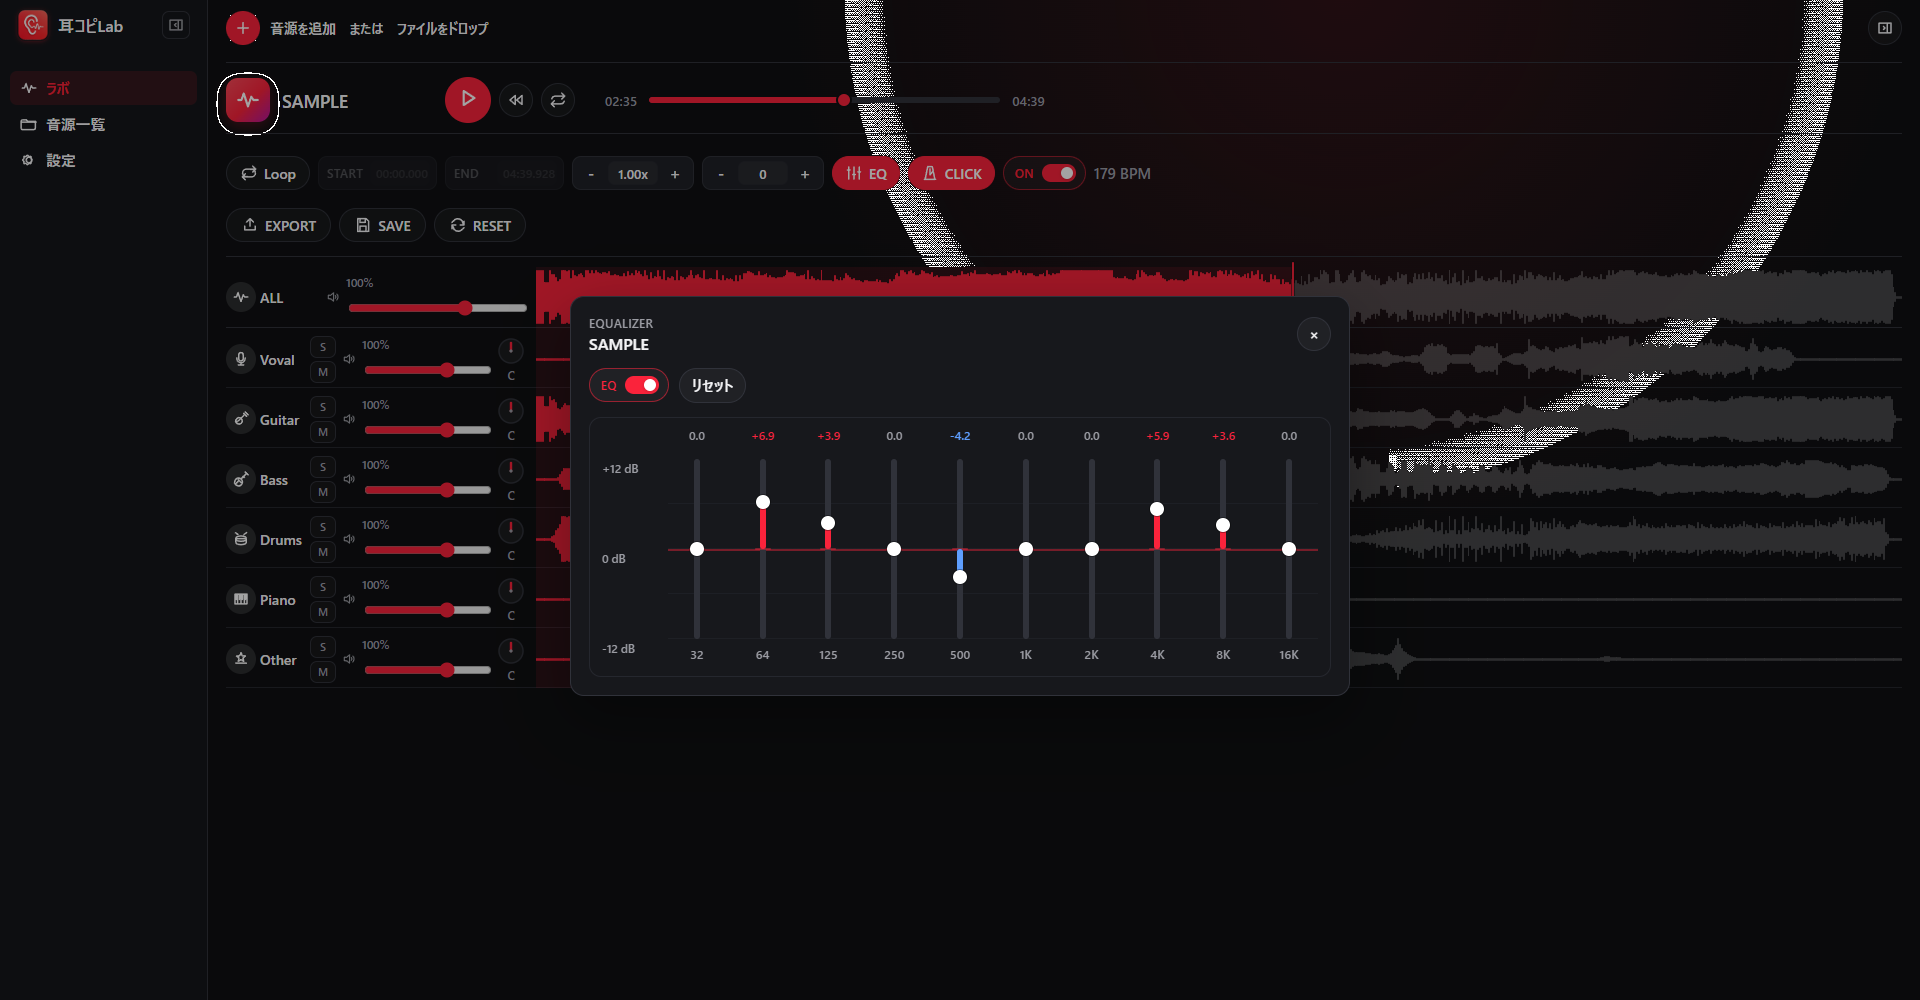Viewport: 1920px width, 1000px height.
Task: Open the EQ button in toolbar
Action: [x=866, y=173]
